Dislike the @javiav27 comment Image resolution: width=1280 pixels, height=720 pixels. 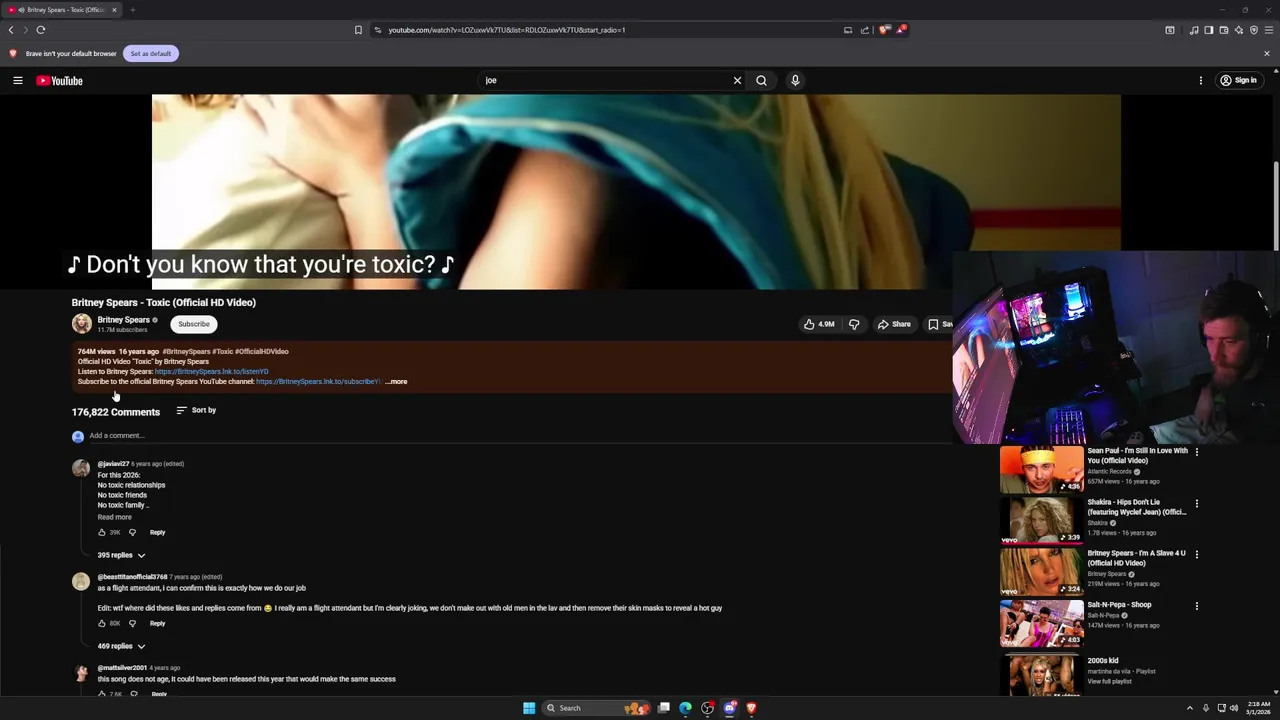132,532
